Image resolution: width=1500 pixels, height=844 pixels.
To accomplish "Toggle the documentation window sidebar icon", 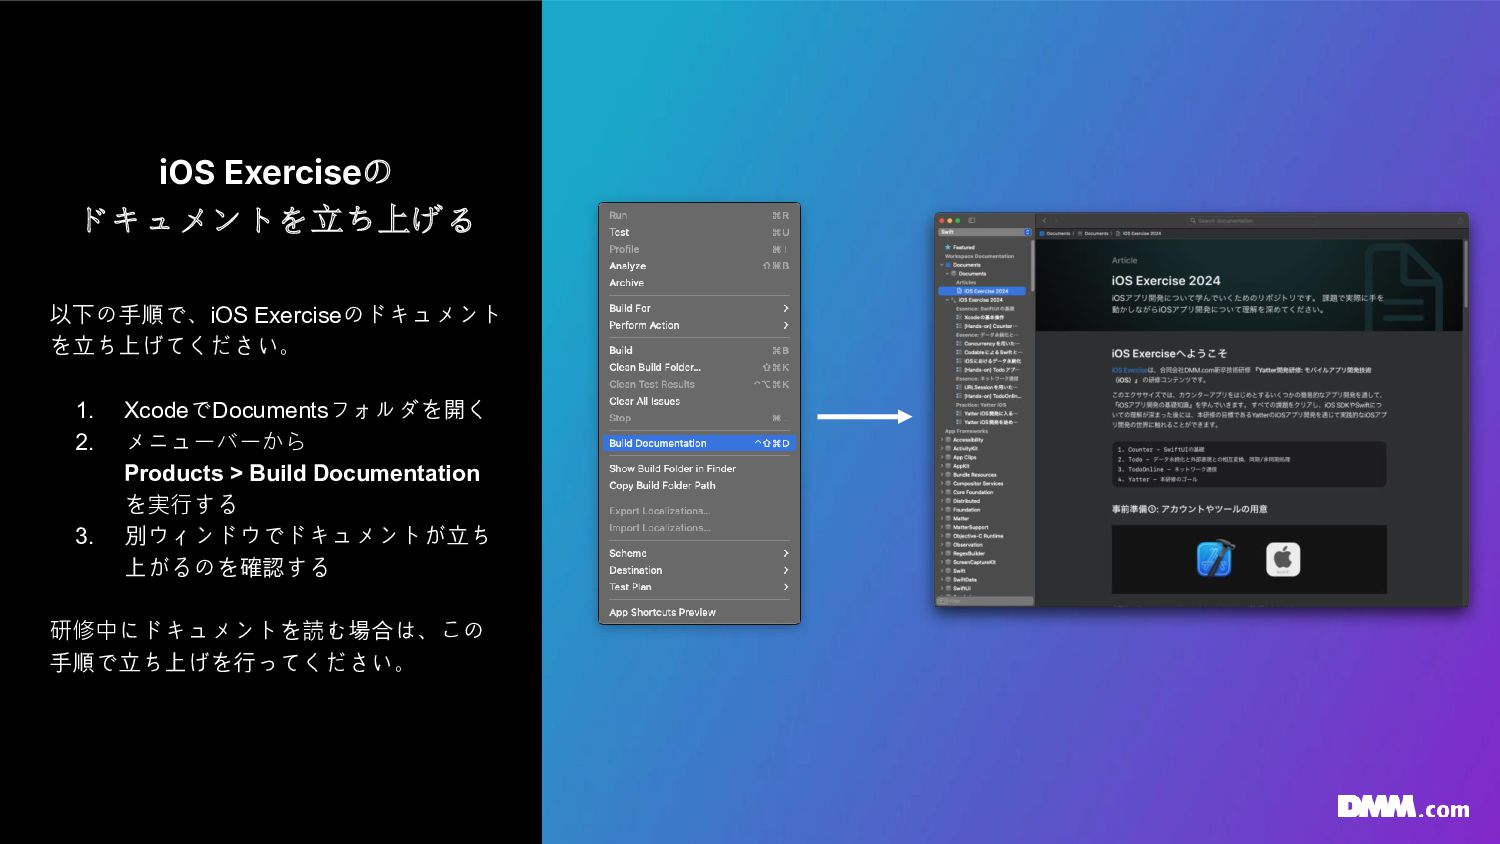I will [x=971, y=220].
